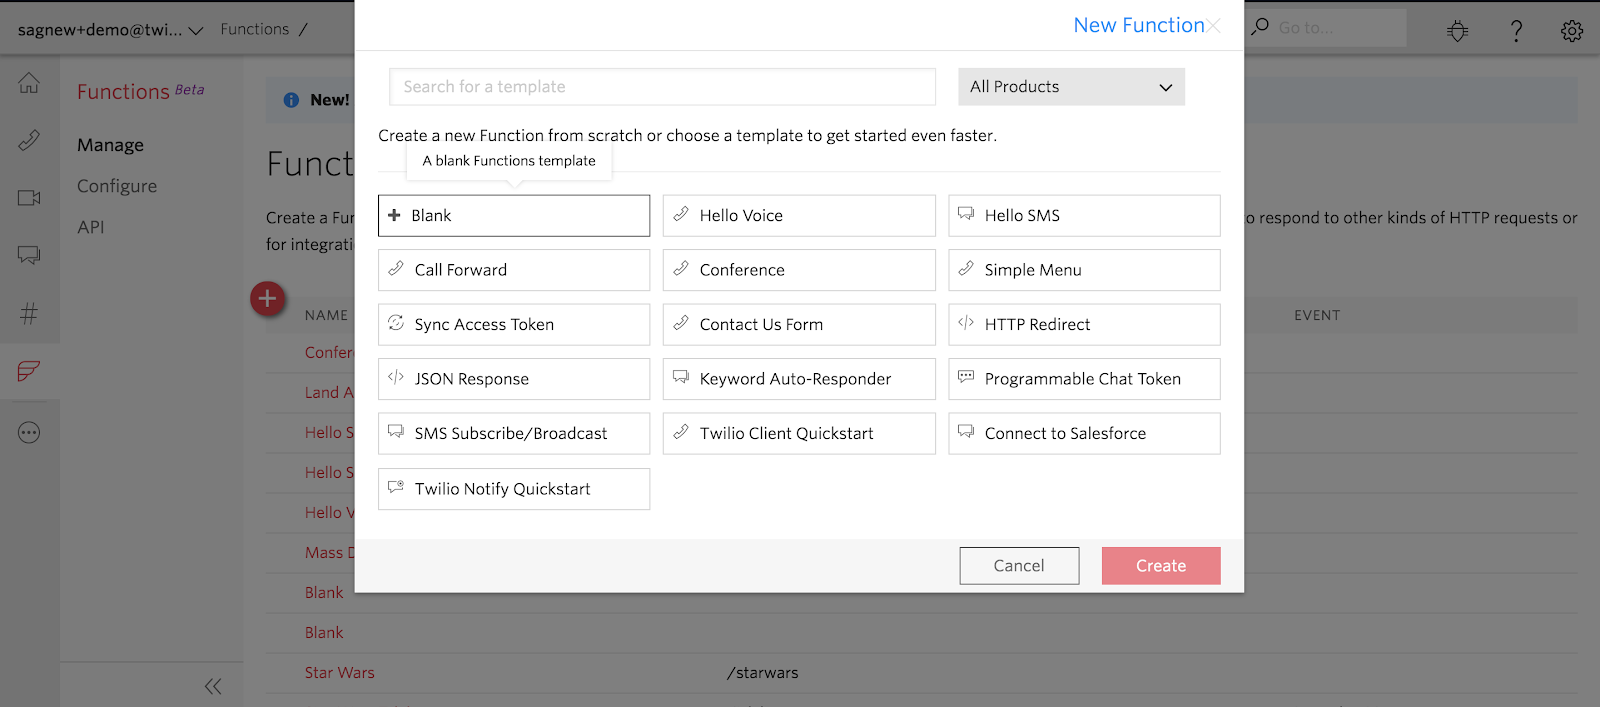The width and height of the screenshot is (1600, 707).
Task: Click the EVENT column header
Action: click(1317, 315)
